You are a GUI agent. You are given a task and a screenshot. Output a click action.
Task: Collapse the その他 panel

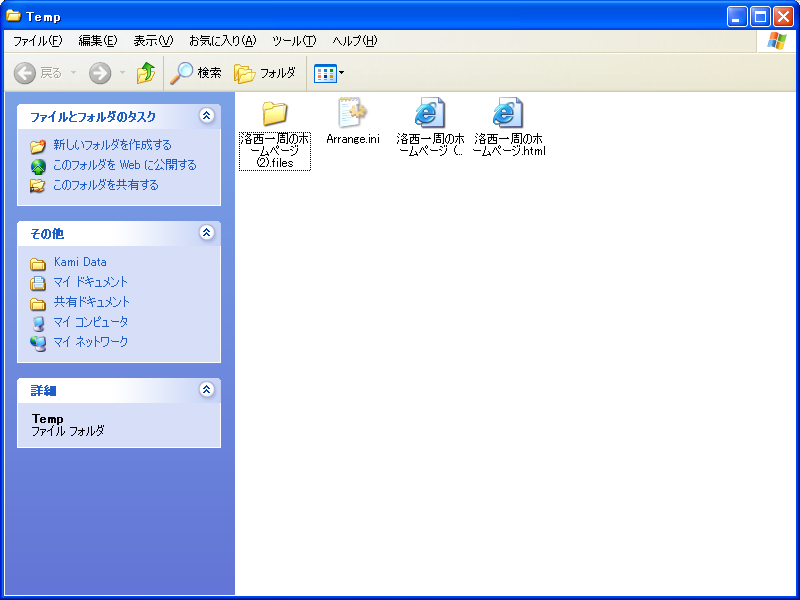[x=207, y=233]
